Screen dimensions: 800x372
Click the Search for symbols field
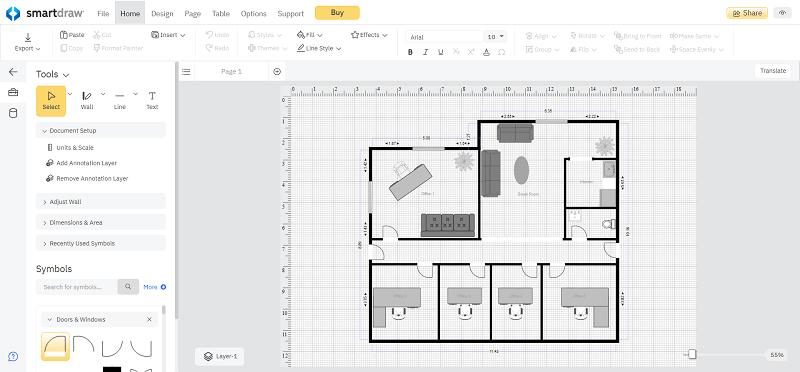tap(77, 287)
